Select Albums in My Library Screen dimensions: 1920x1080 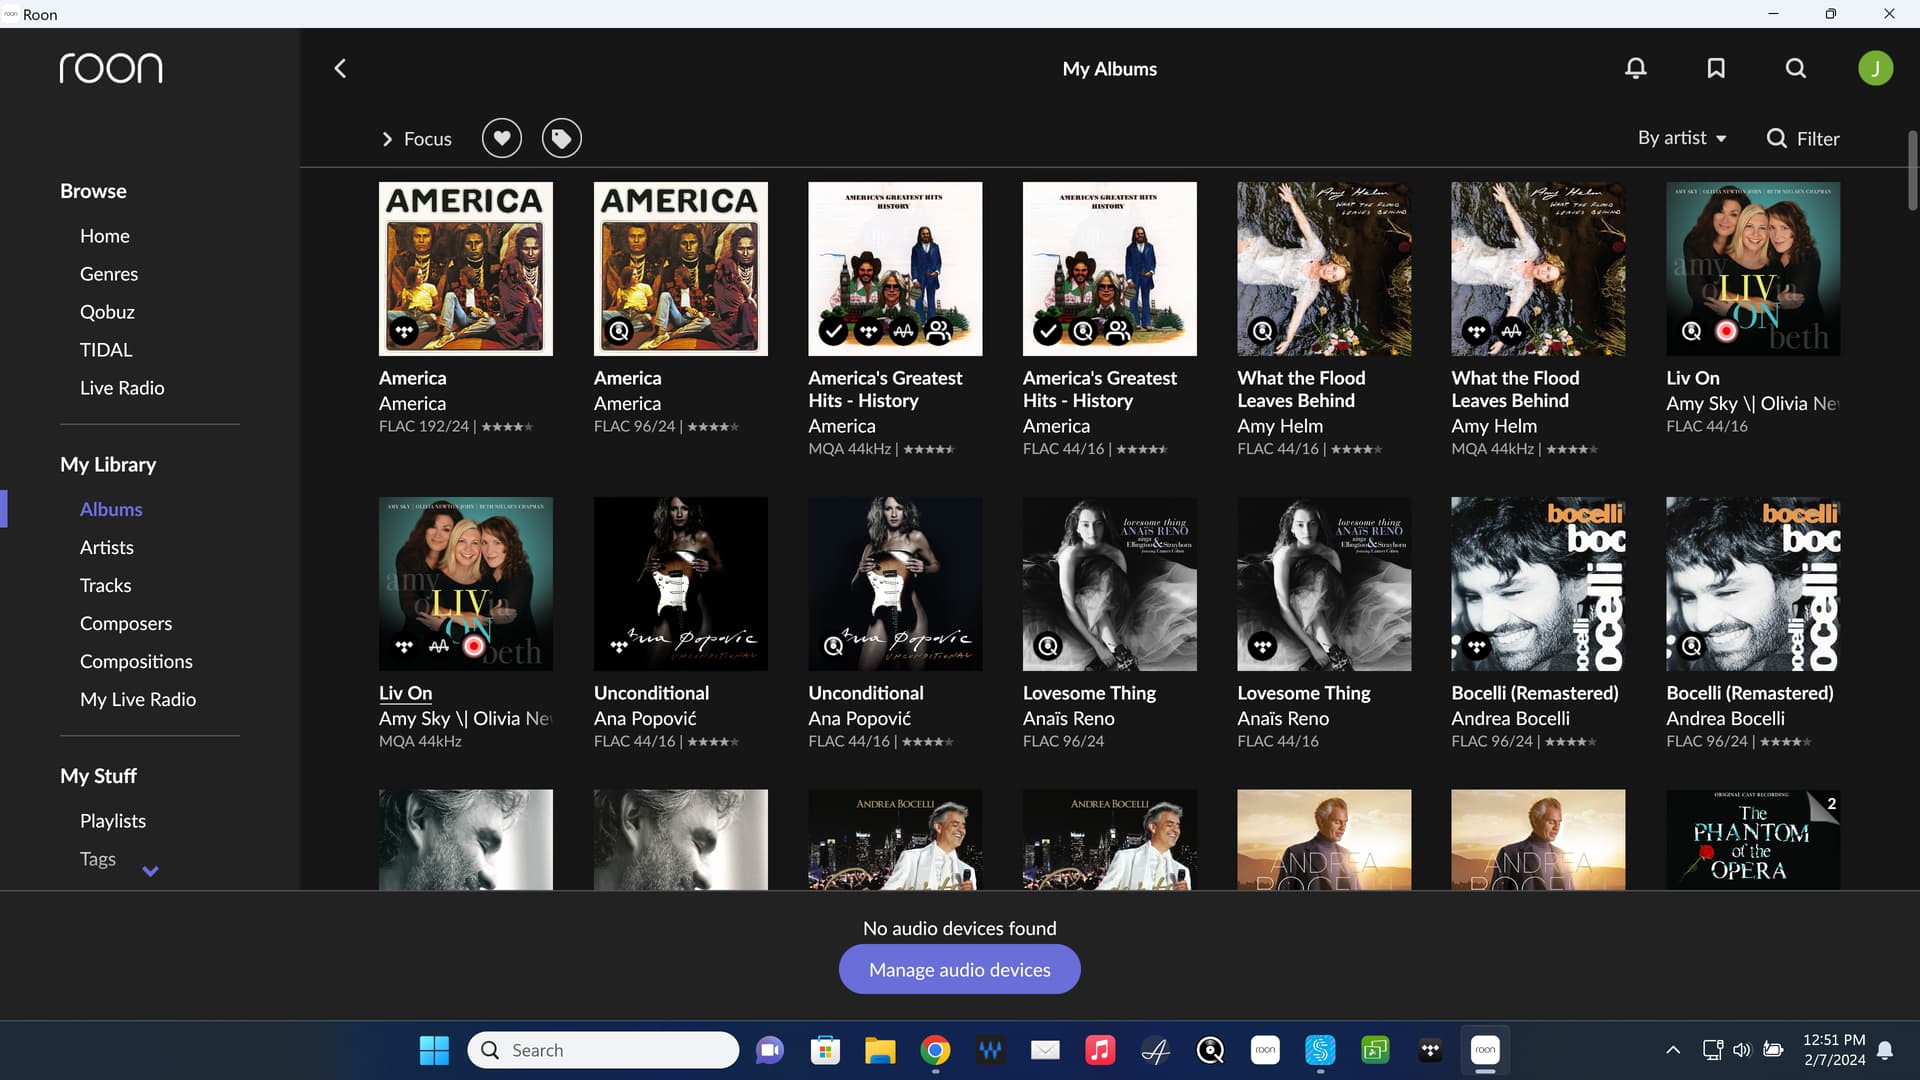[111, 509]
